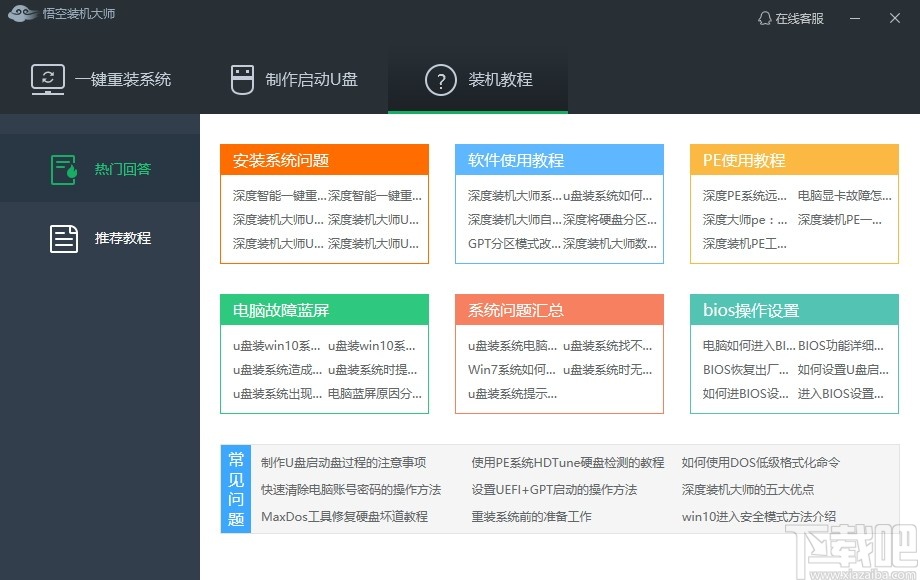The width and height of the screenshot is (920, 580).
Task: Click the question mark icon on 装机教程 tab
Action: point(442,80)
